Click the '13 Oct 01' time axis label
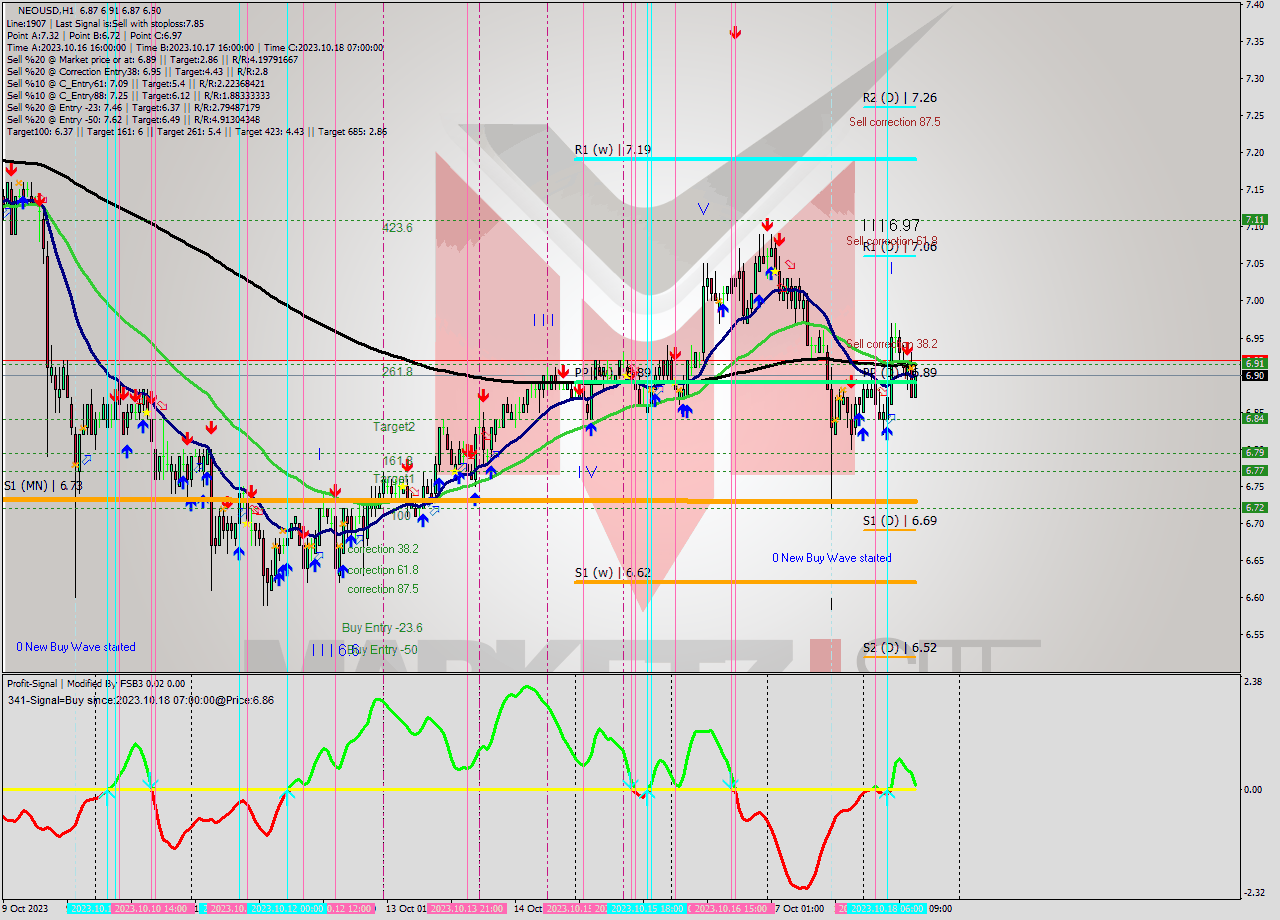This screenshot has width=1280, height=920. click(405, 909)
